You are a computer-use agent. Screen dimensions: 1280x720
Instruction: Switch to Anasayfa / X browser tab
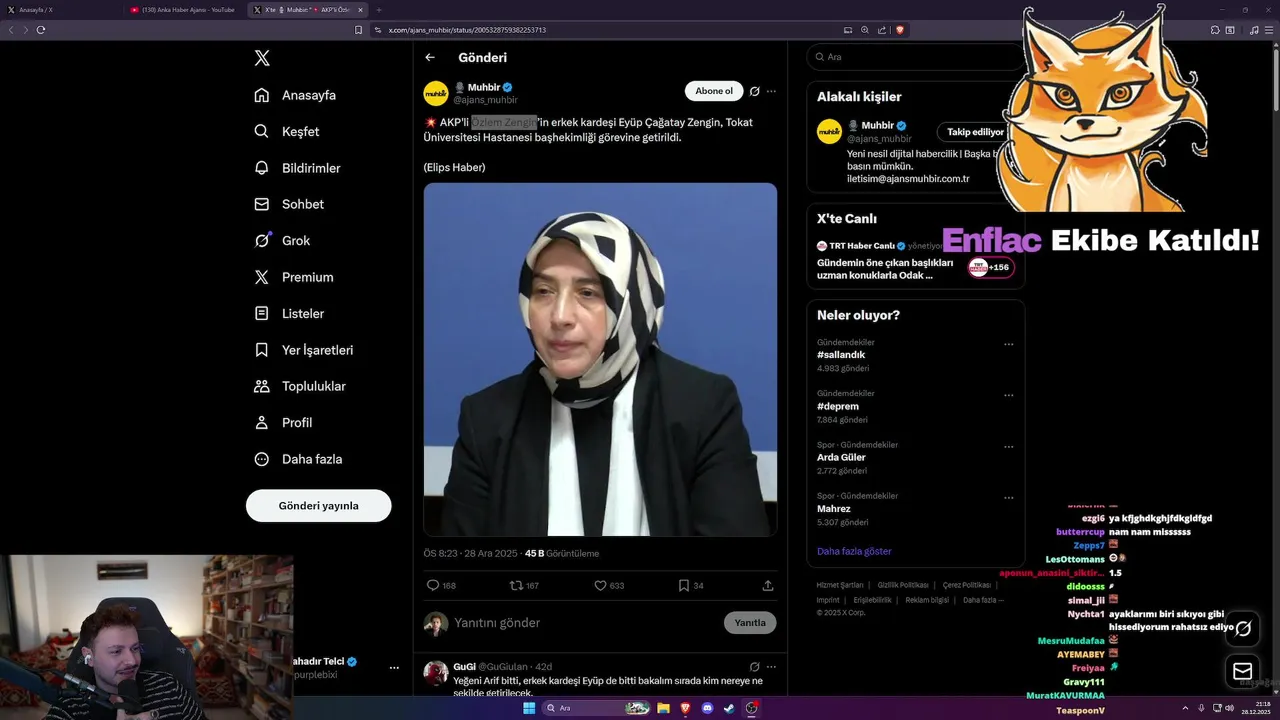tap(60, 10)
